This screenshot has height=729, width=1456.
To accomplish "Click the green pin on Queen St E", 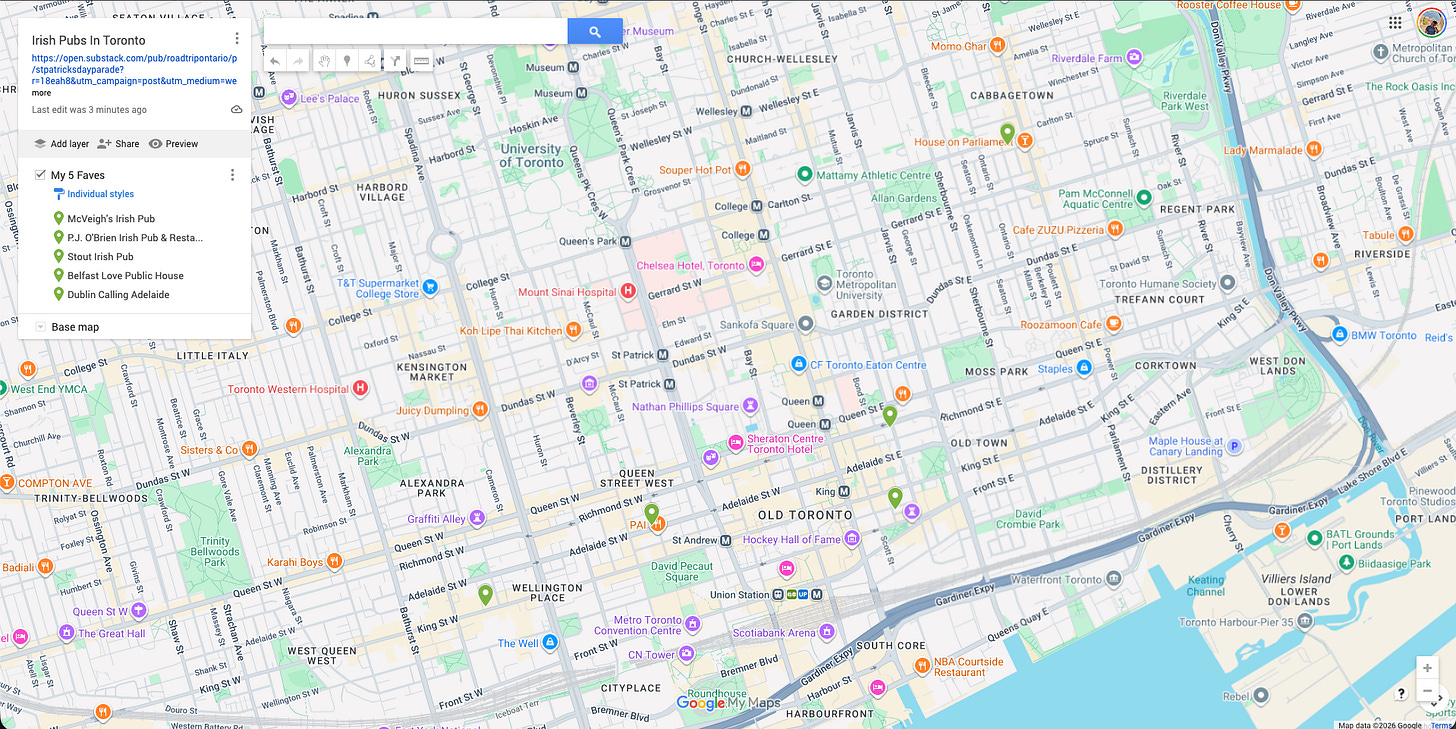I will coord(890,416).
